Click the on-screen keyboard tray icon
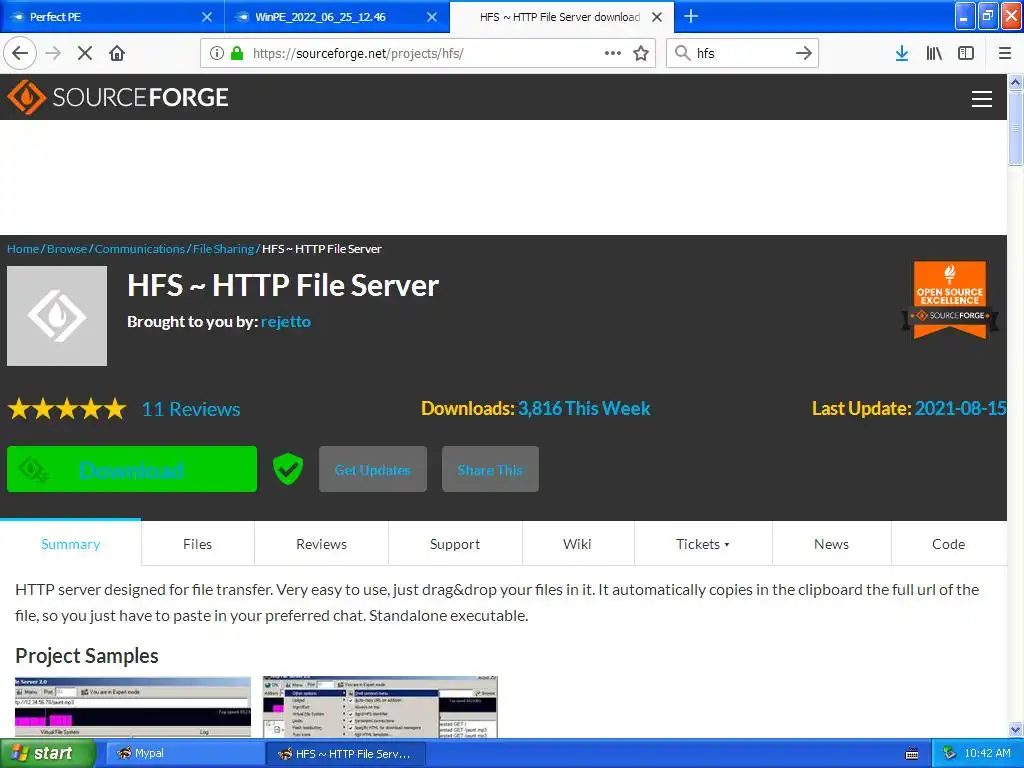This screenshot has width=1024, height=768. pyautogui.click(x=912, y=754)
